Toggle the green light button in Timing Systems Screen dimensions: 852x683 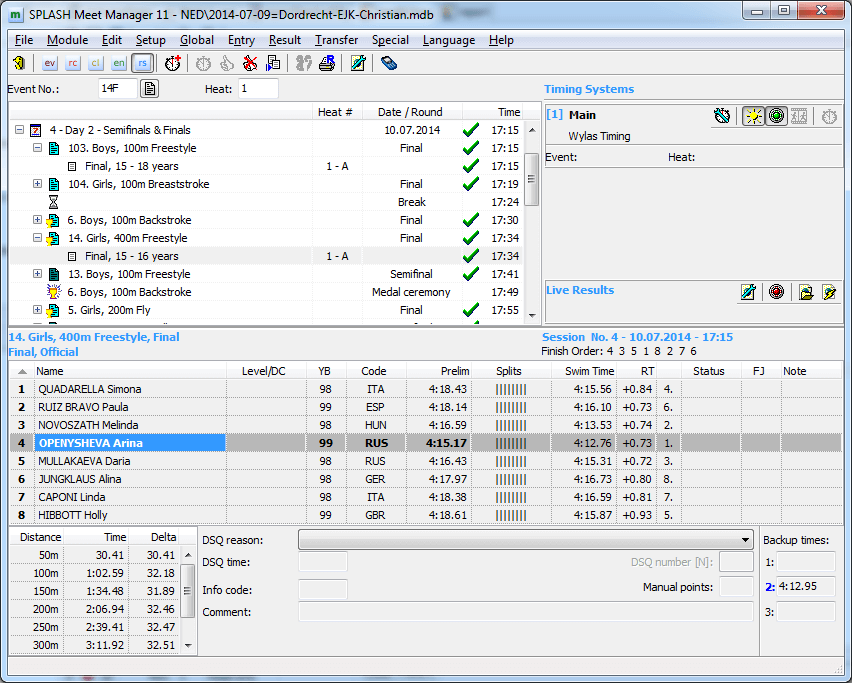click(x=776, y=116)
